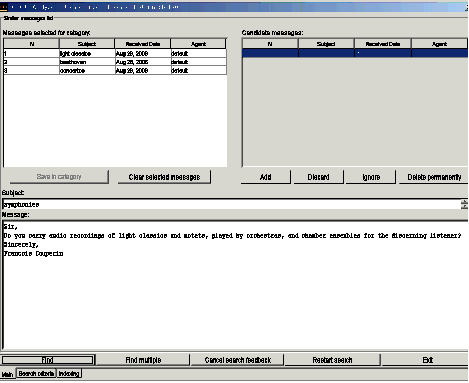This screenshot has height=383, width=469.
Task: Click N header in Candidate messages table
Action: [270, 44]
